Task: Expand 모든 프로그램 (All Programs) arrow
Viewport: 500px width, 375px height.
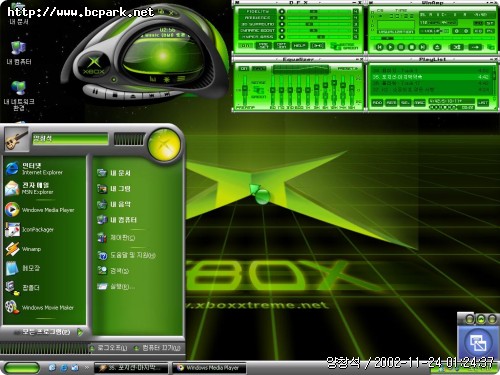Action: [80, 332]
